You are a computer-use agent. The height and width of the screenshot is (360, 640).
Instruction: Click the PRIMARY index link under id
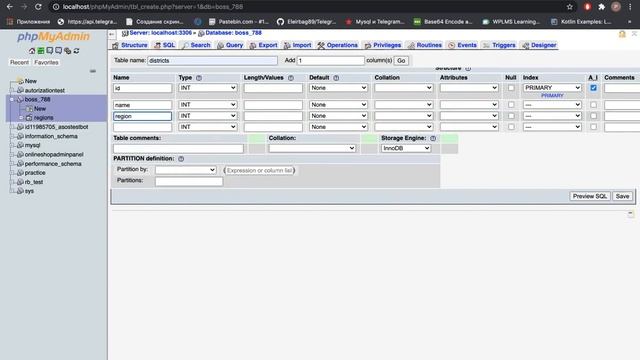[552, 96]
